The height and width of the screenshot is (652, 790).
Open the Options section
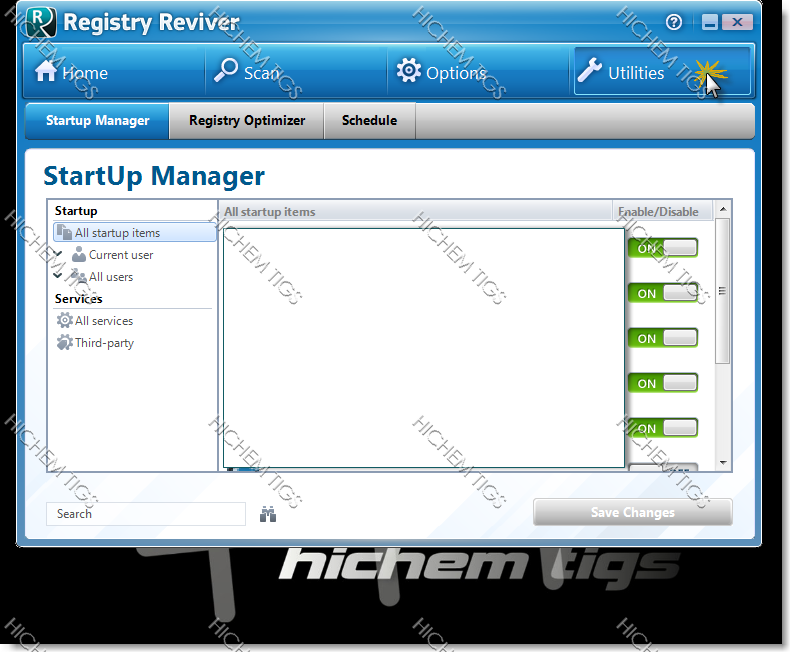(479, 71)
